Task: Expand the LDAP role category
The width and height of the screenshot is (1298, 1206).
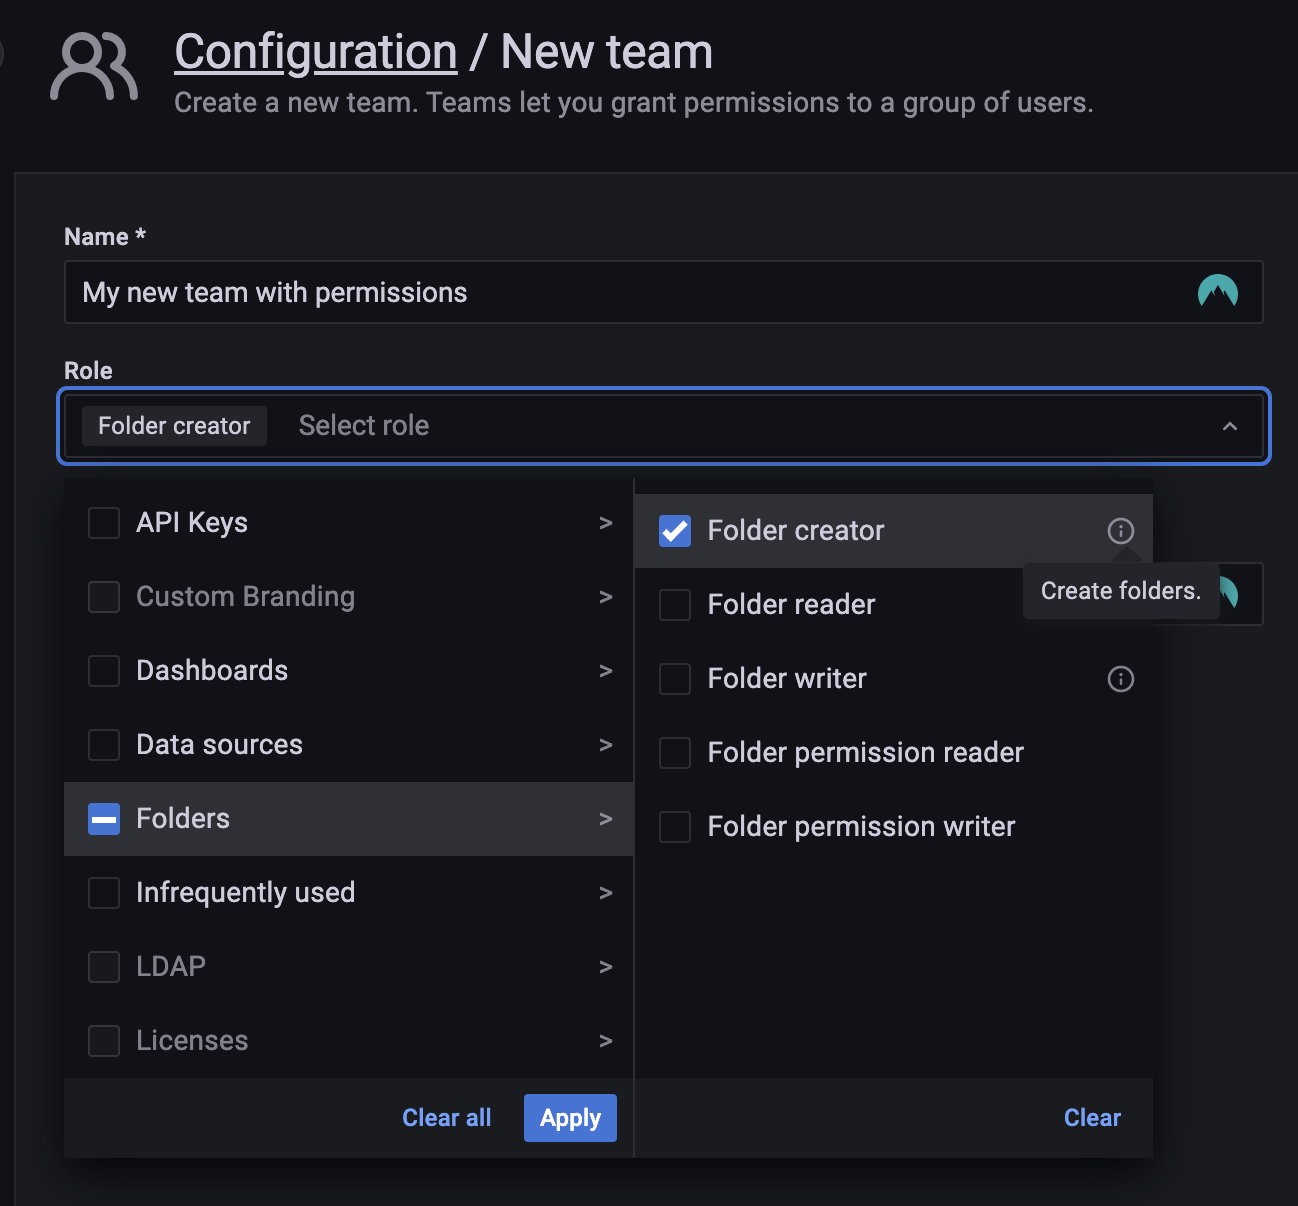Action: pyautogui.click(x=606, y=967)
